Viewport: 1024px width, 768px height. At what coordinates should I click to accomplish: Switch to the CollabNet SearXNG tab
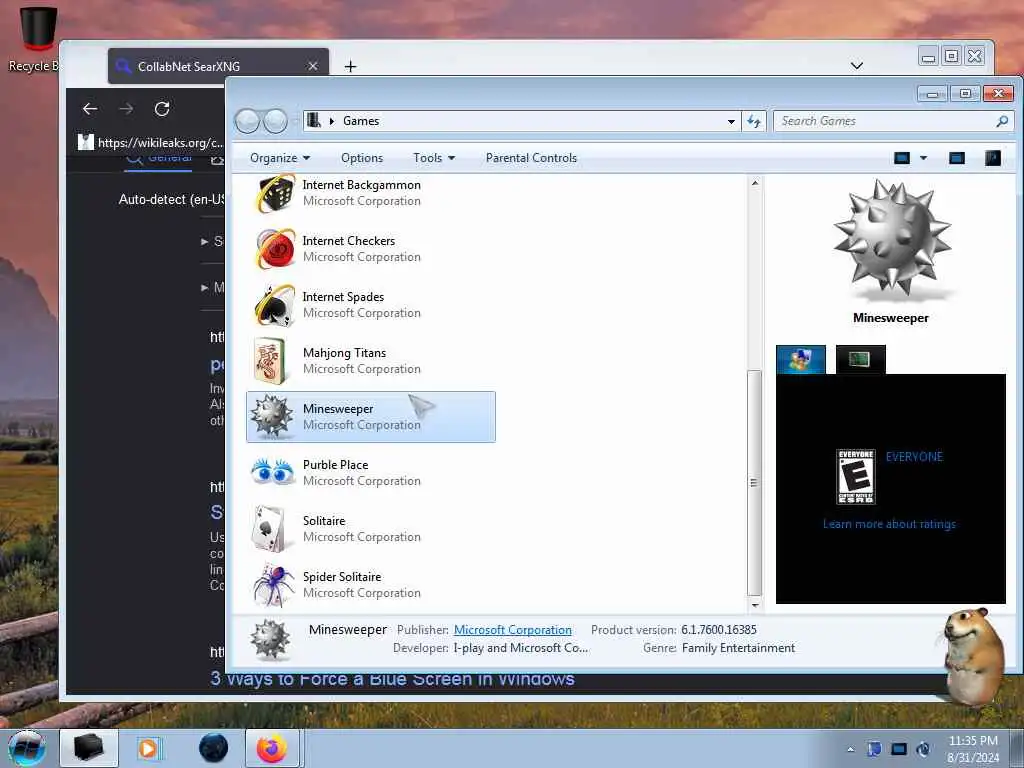click(x=218, y=66)
